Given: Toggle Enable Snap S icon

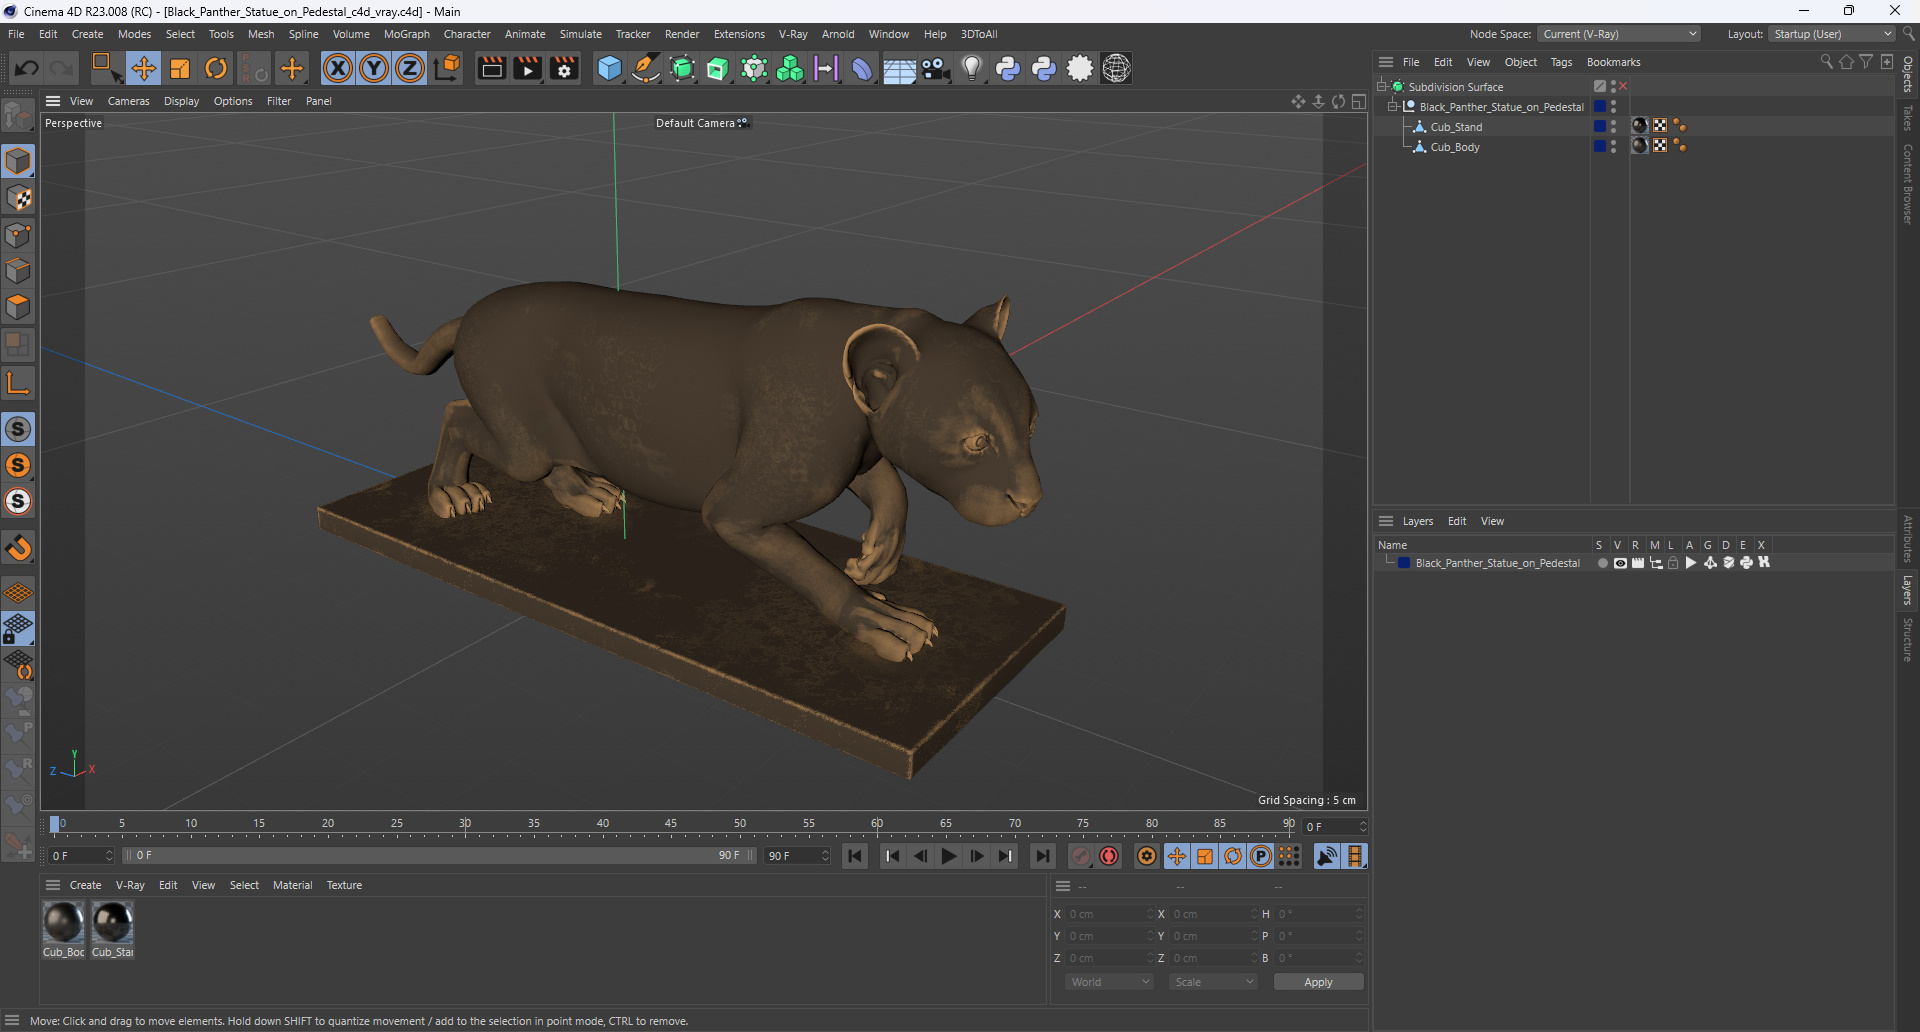Looking at the screenshot, I should point(18,429).
